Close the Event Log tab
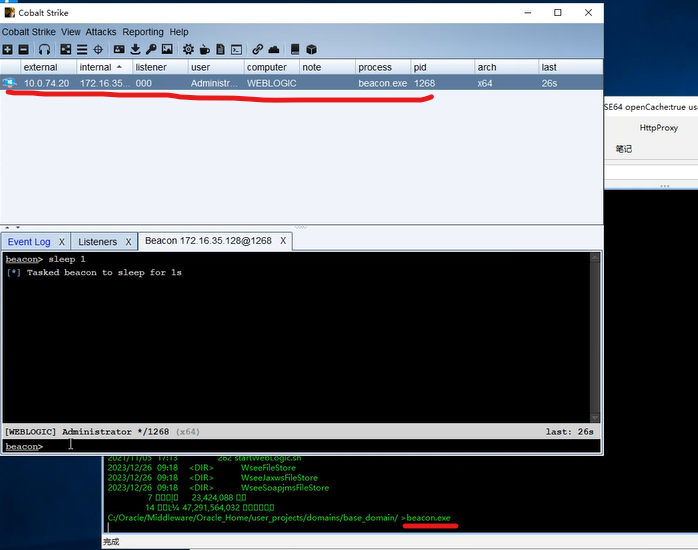 point(62,242)
